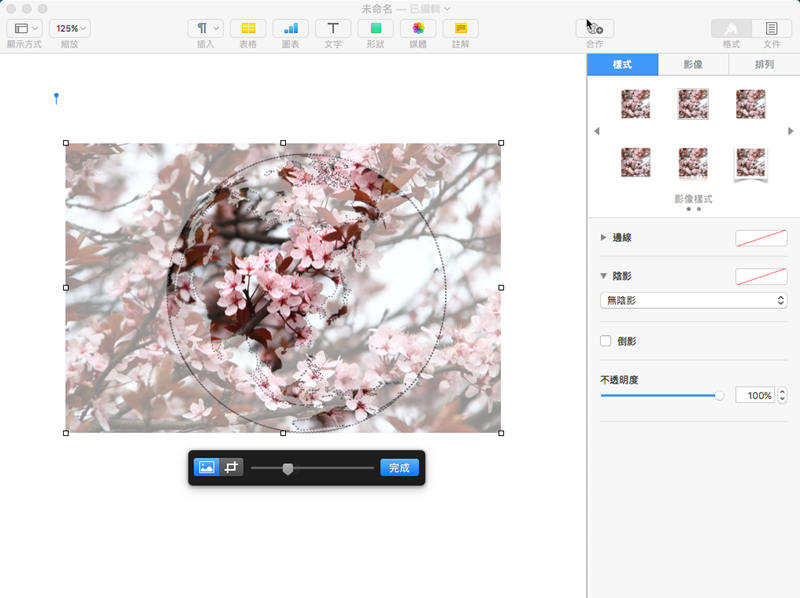Screen dimensions: 800x598
Task: Click the 媒體 (Media) toolbar icon
Action: 418,28
